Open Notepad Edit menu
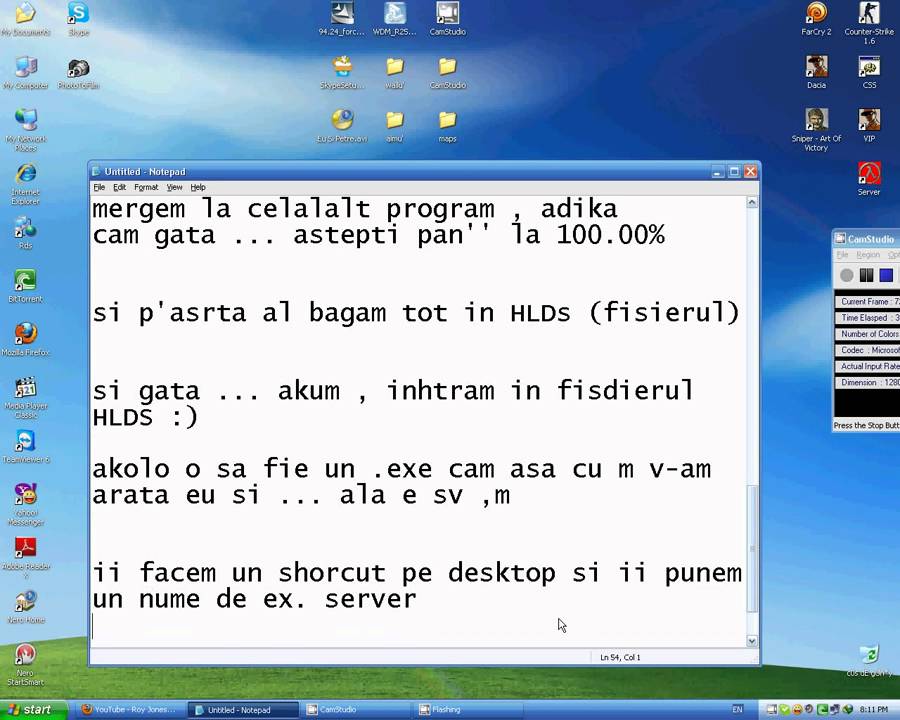This screenshot has height=720, width=900. point(119,187)
